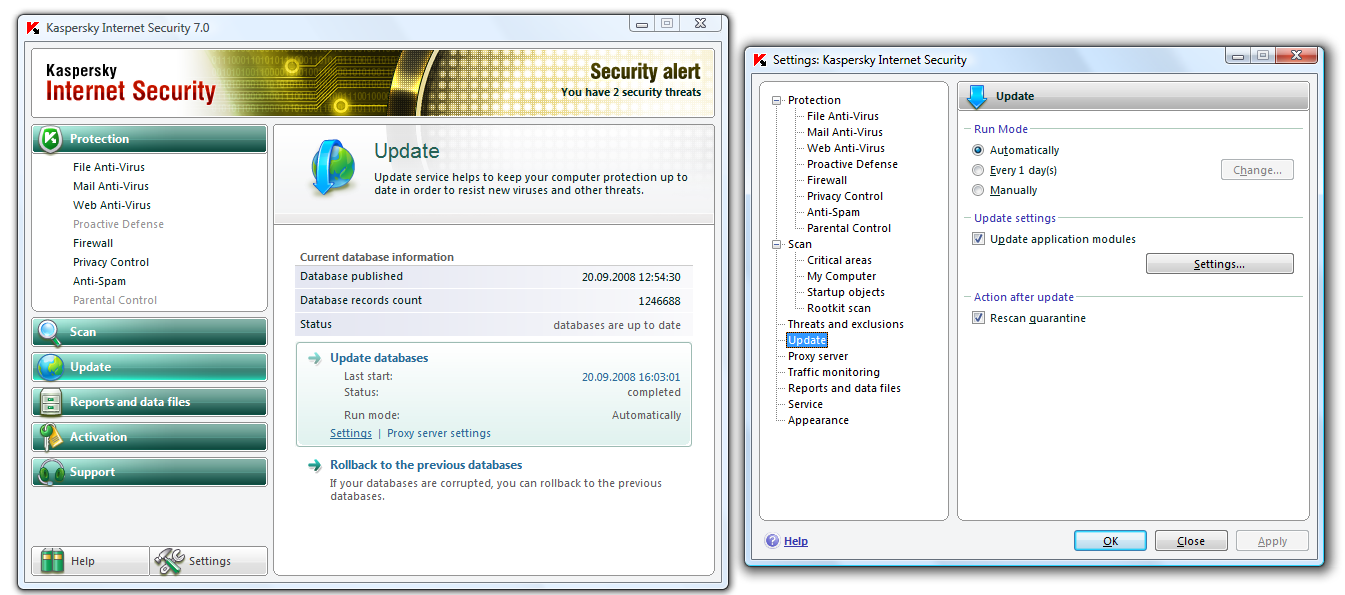The height and width of the screenshot is (595, 1345).
Task: Click the Activation key icon
Action: [49, 437]
